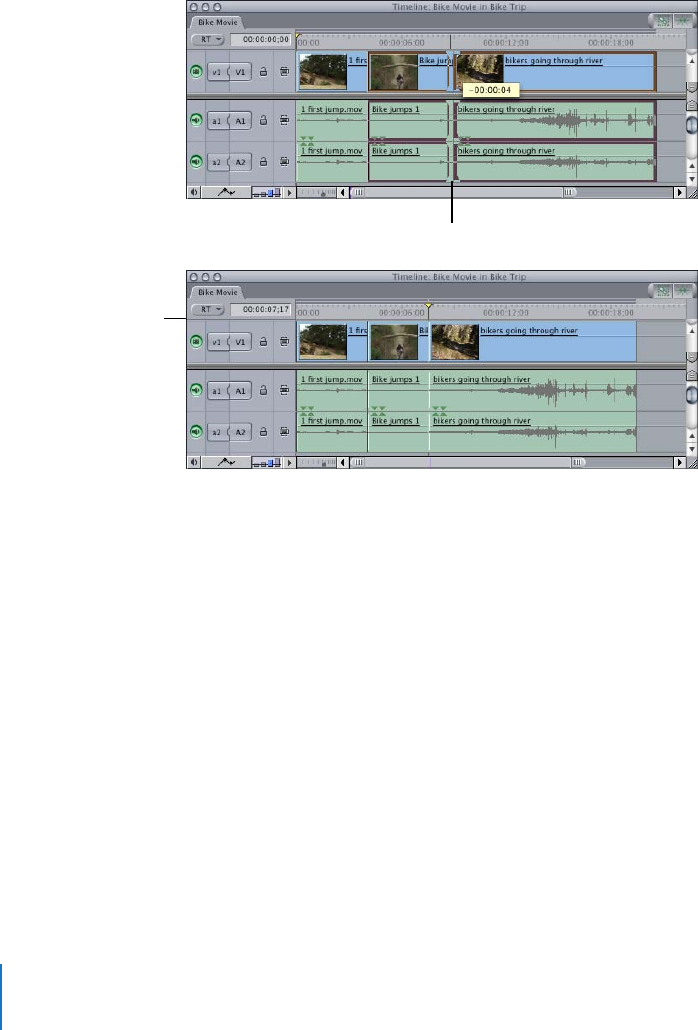
Task: Mute A2 track in the timeline showing 00:00:00;00
Action: (x=196, y=162)
